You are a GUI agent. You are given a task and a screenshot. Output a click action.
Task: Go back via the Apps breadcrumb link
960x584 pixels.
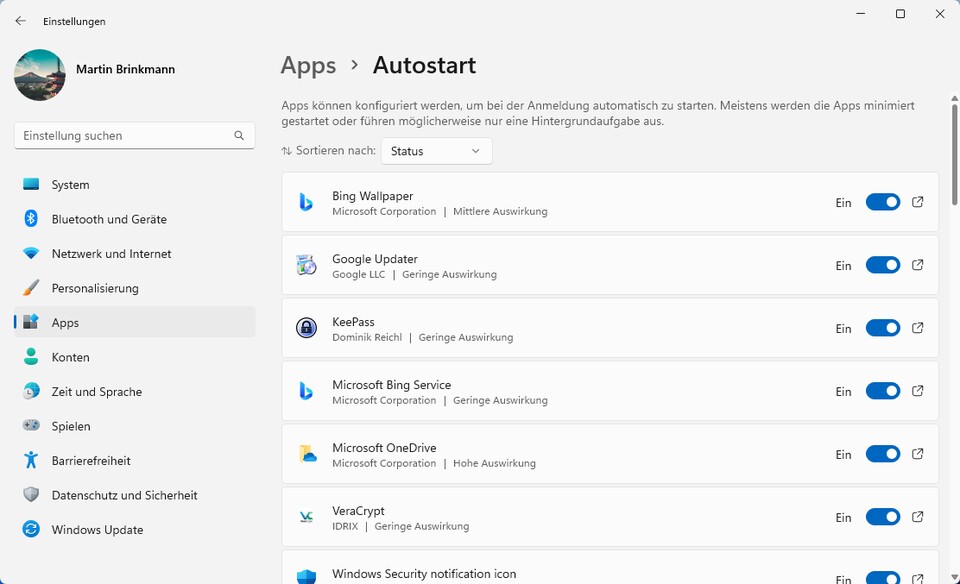307,65
